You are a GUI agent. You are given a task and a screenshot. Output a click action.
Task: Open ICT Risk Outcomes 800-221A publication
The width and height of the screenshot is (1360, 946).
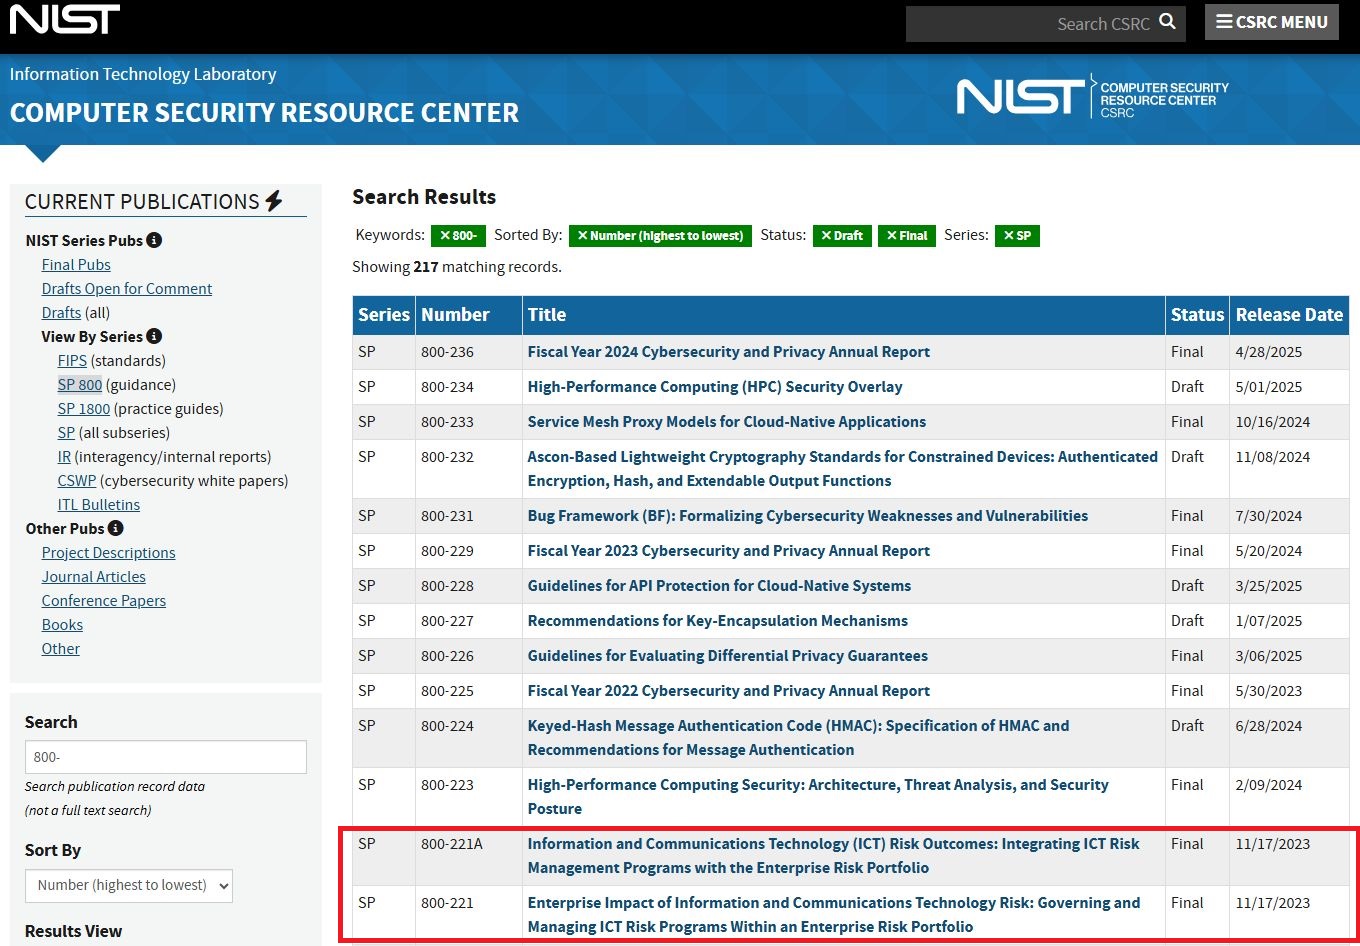point(834,856)
